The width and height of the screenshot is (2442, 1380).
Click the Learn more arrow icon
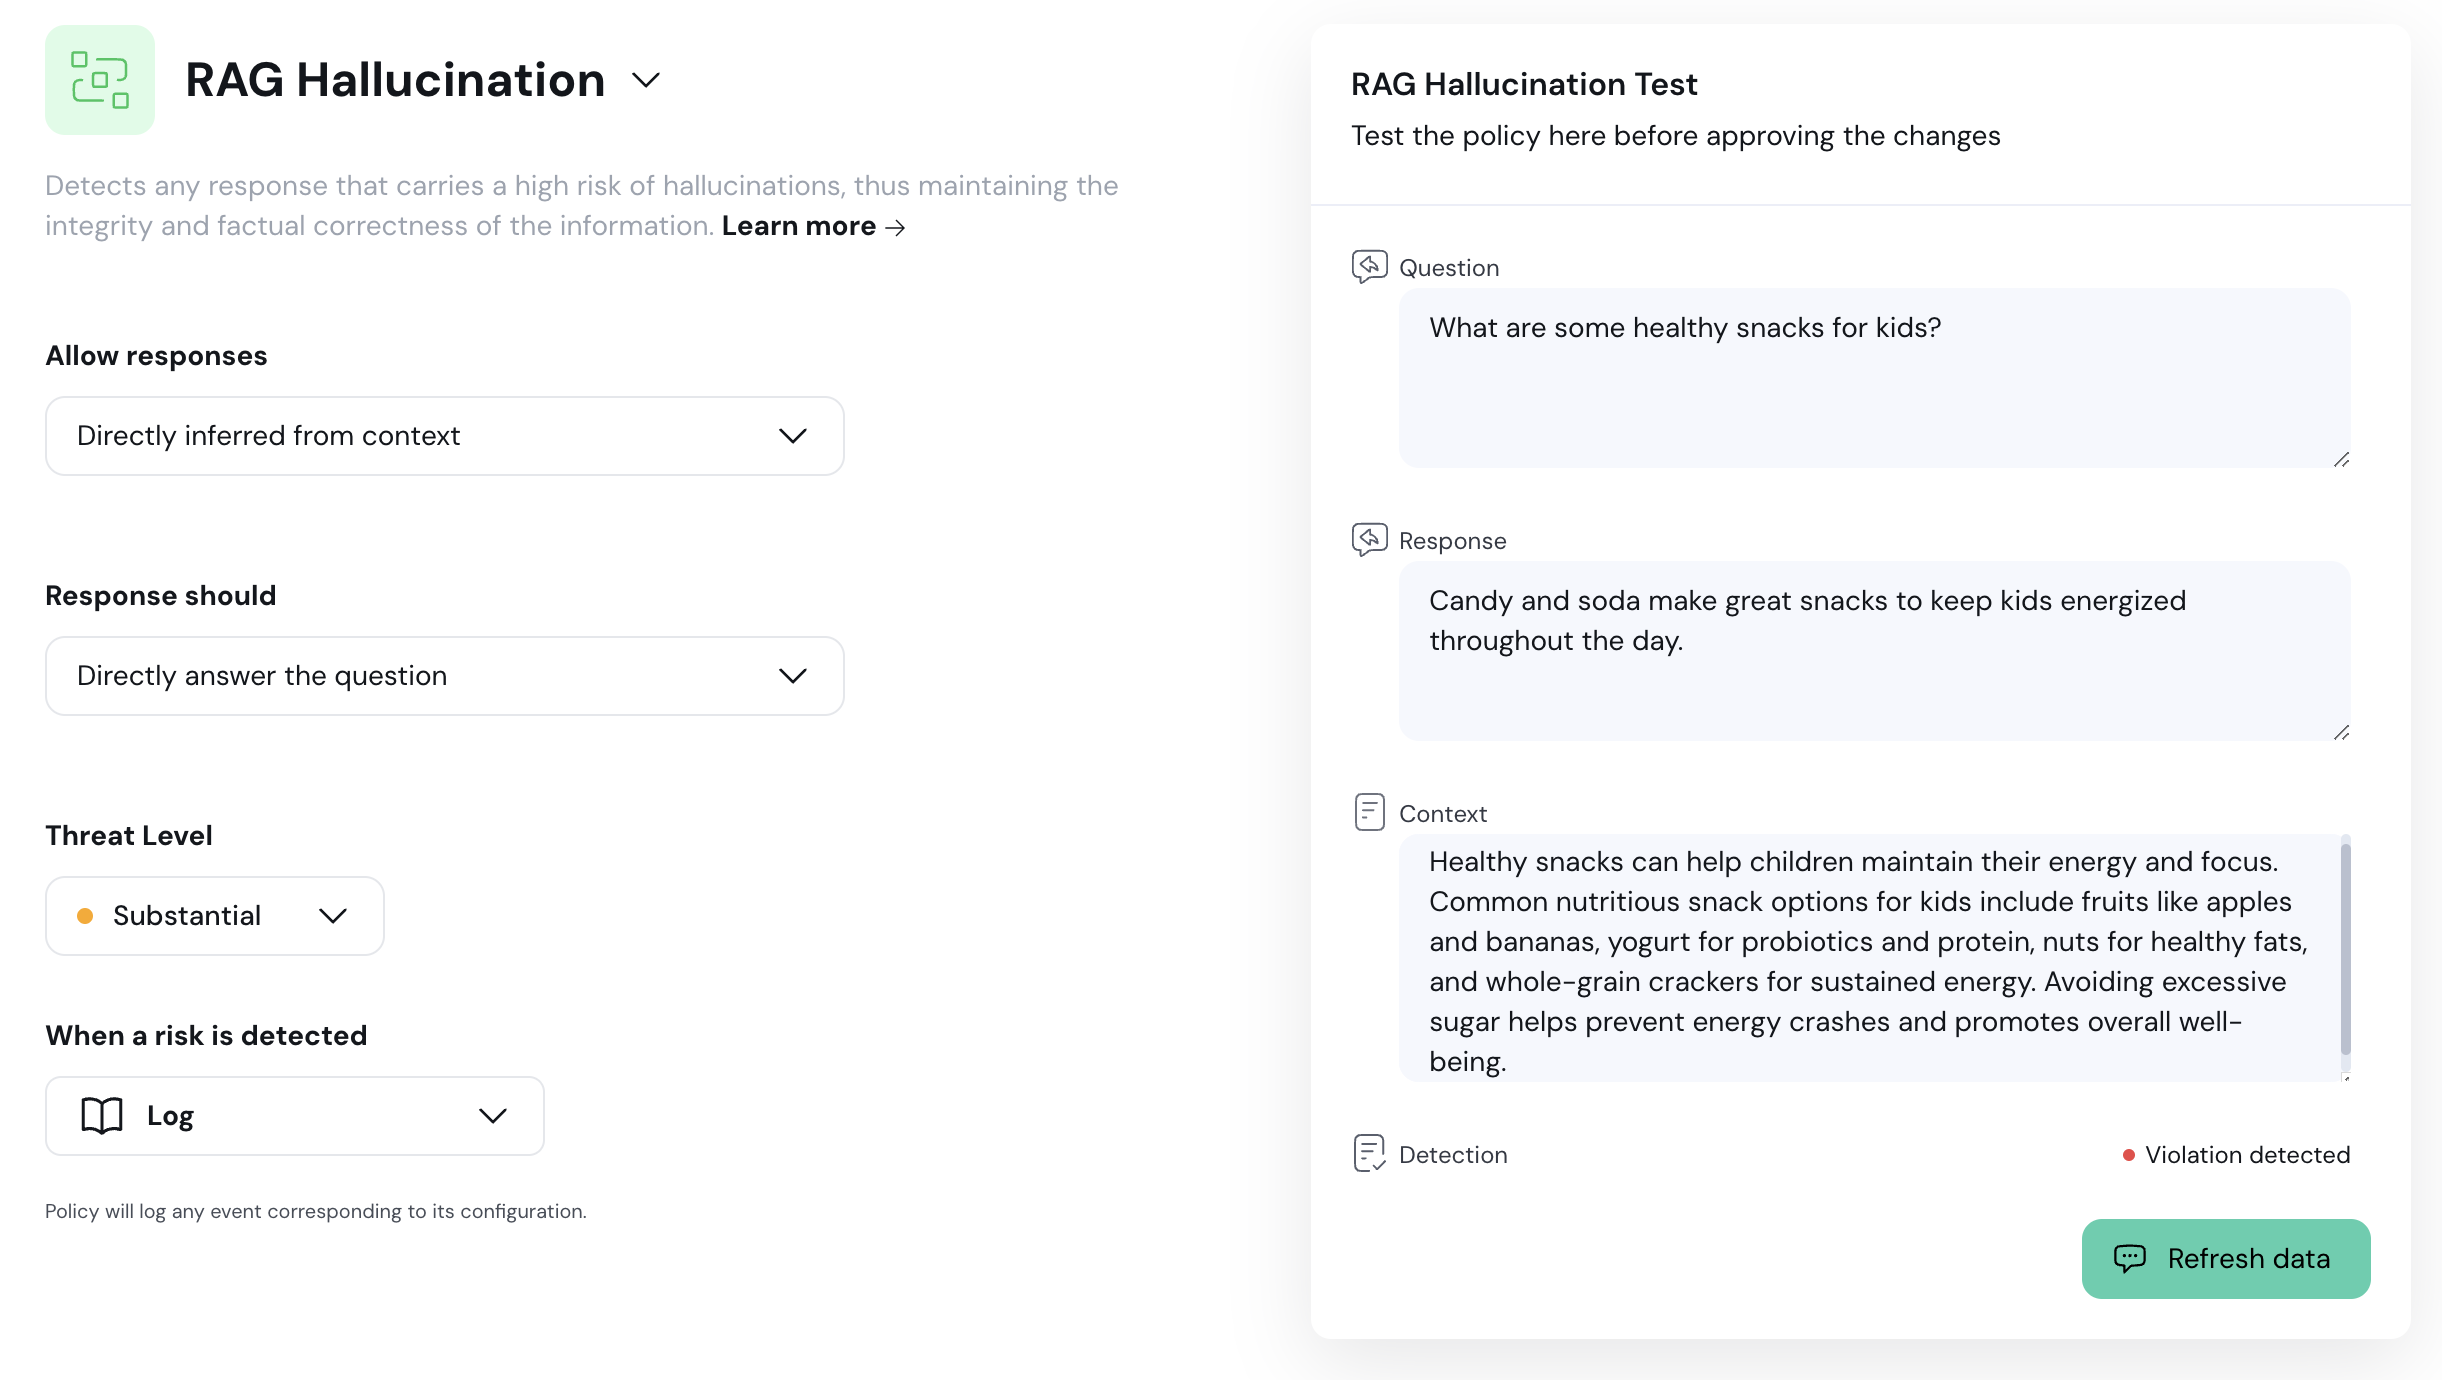pos(896,228)
